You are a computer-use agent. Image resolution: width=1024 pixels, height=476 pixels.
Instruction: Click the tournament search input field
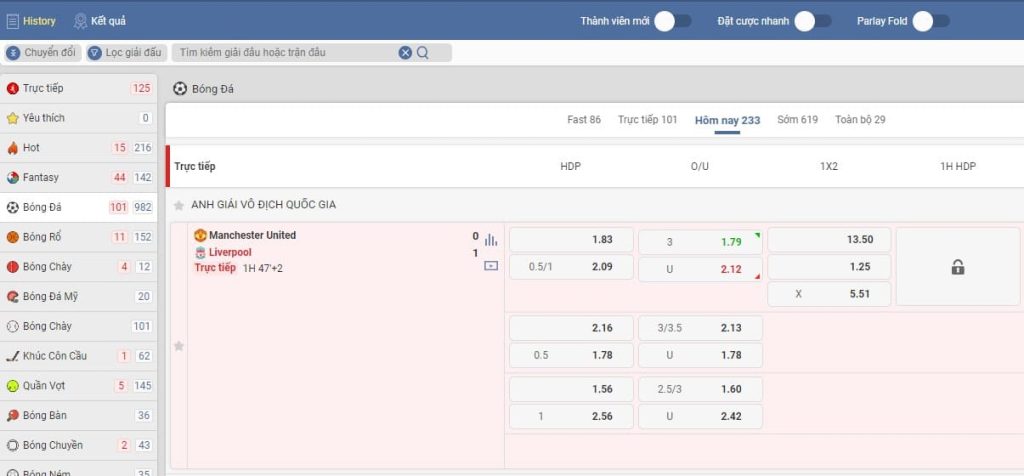[x=285, y=53]
